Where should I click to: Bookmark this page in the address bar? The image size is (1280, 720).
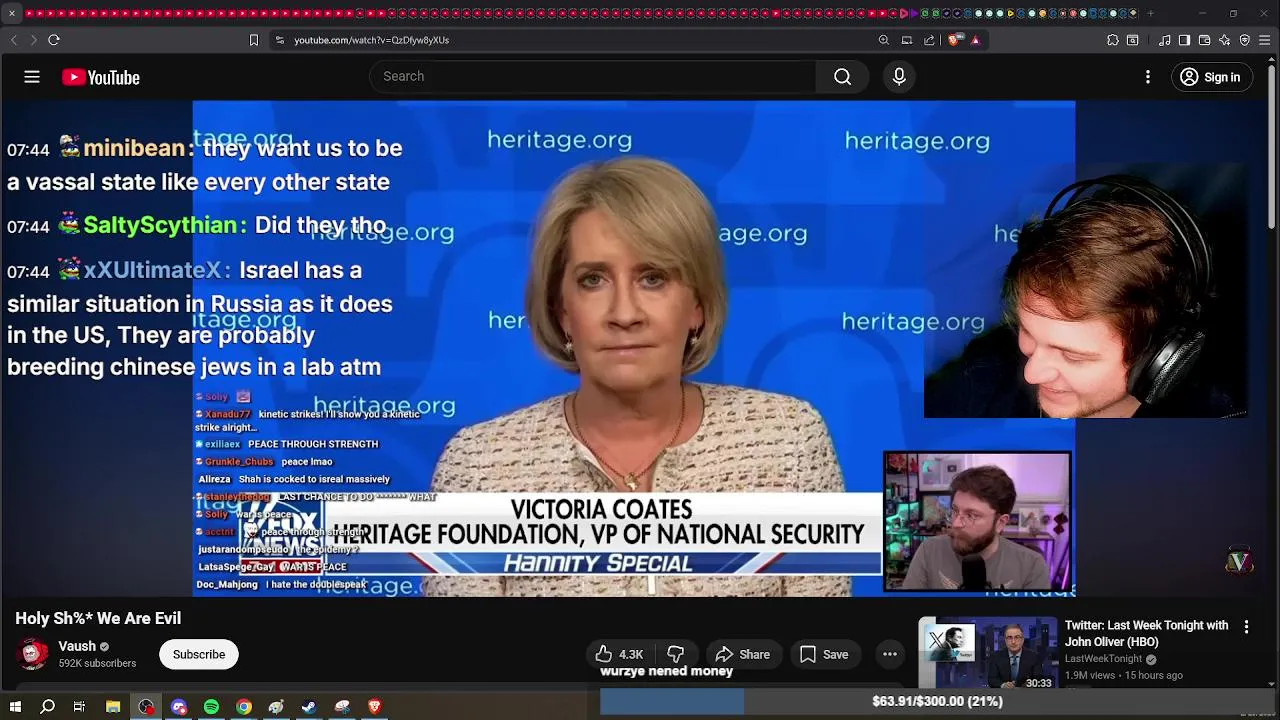254,40
